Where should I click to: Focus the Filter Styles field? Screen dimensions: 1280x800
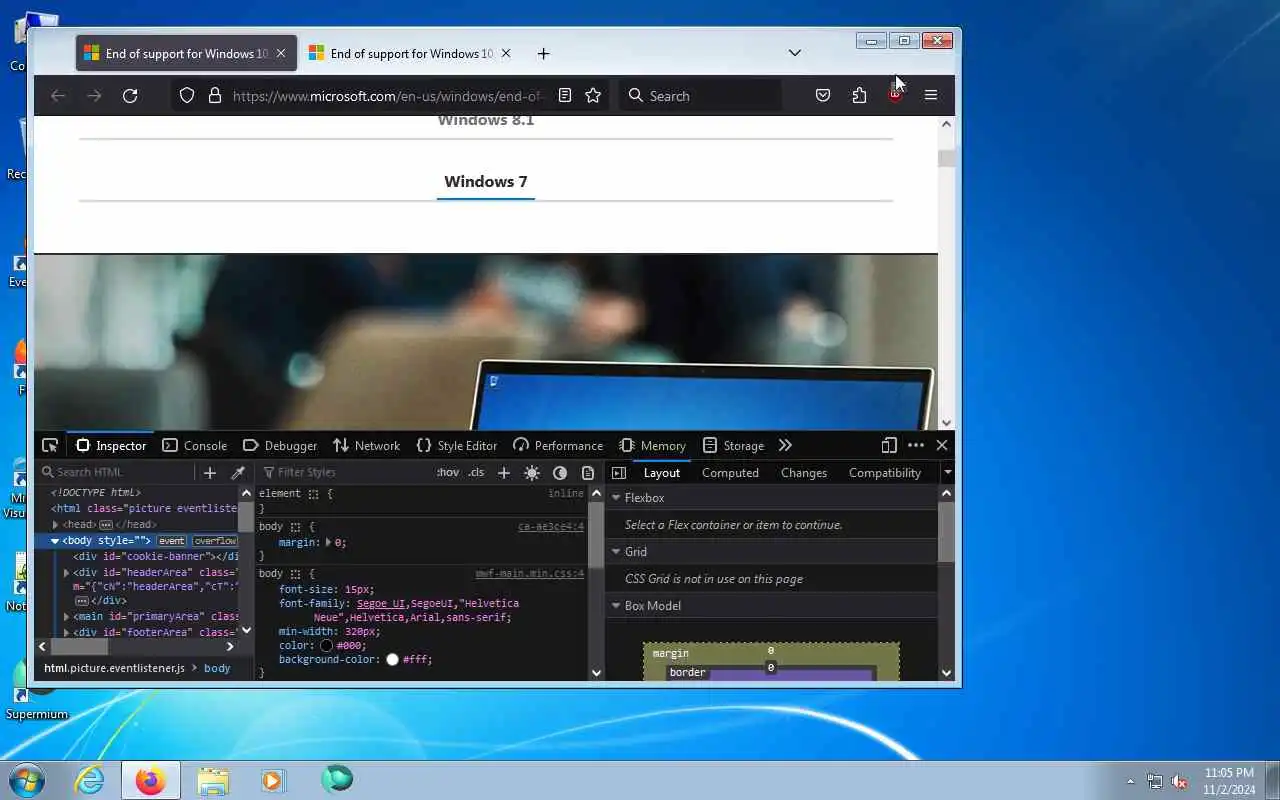(x=345, y=472)
